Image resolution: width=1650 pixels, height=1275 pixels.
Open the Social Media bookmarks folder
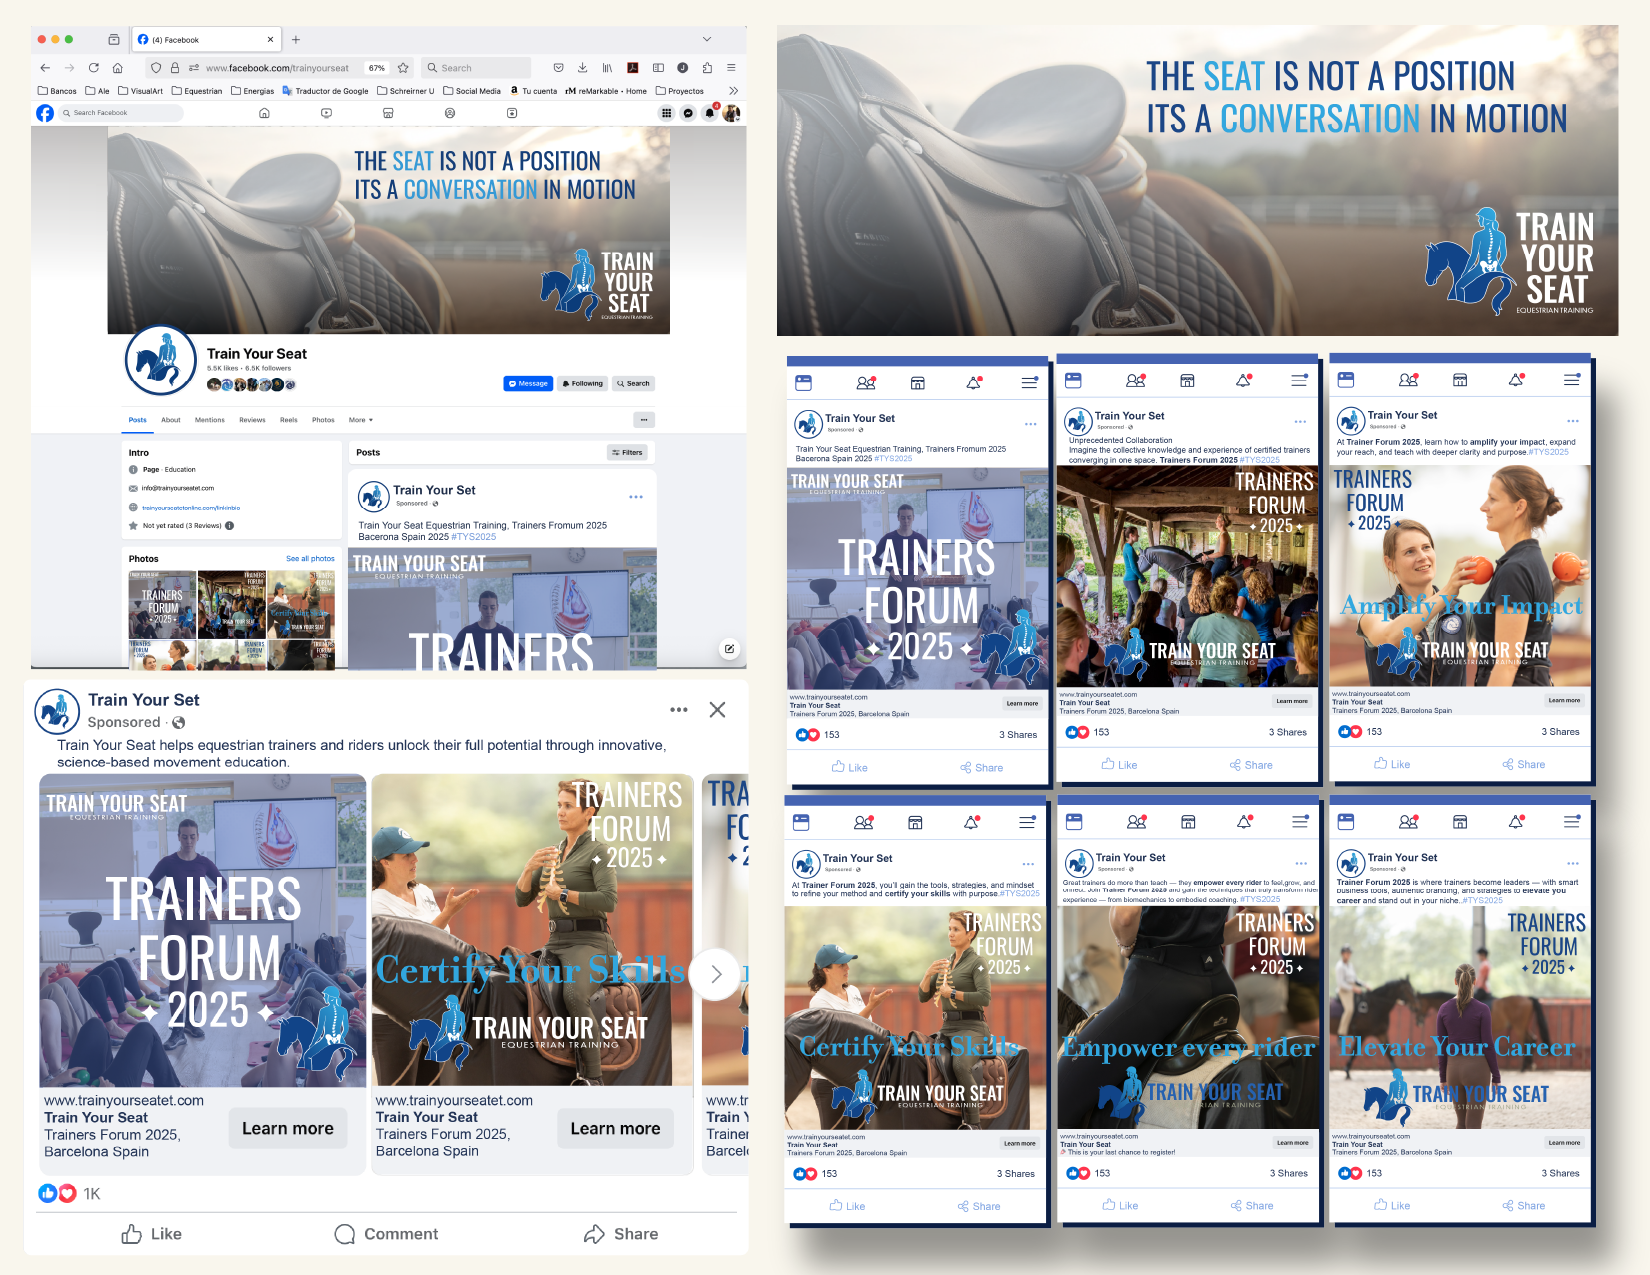[x=472, y=91]
